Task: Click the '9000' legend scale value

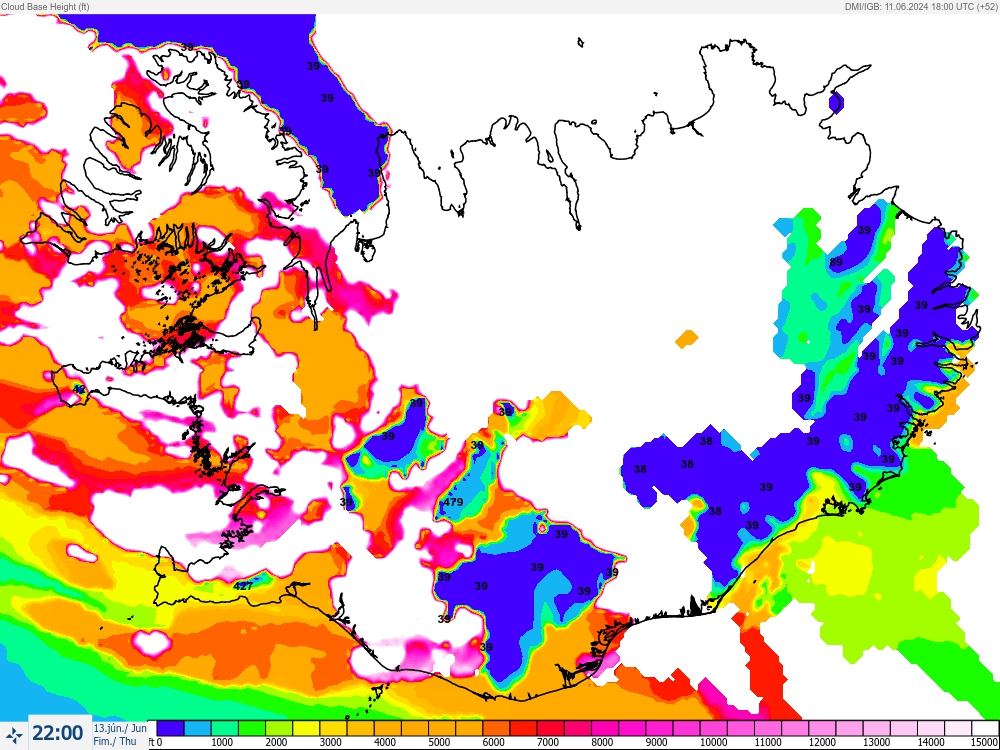Action: pos(656,742)
